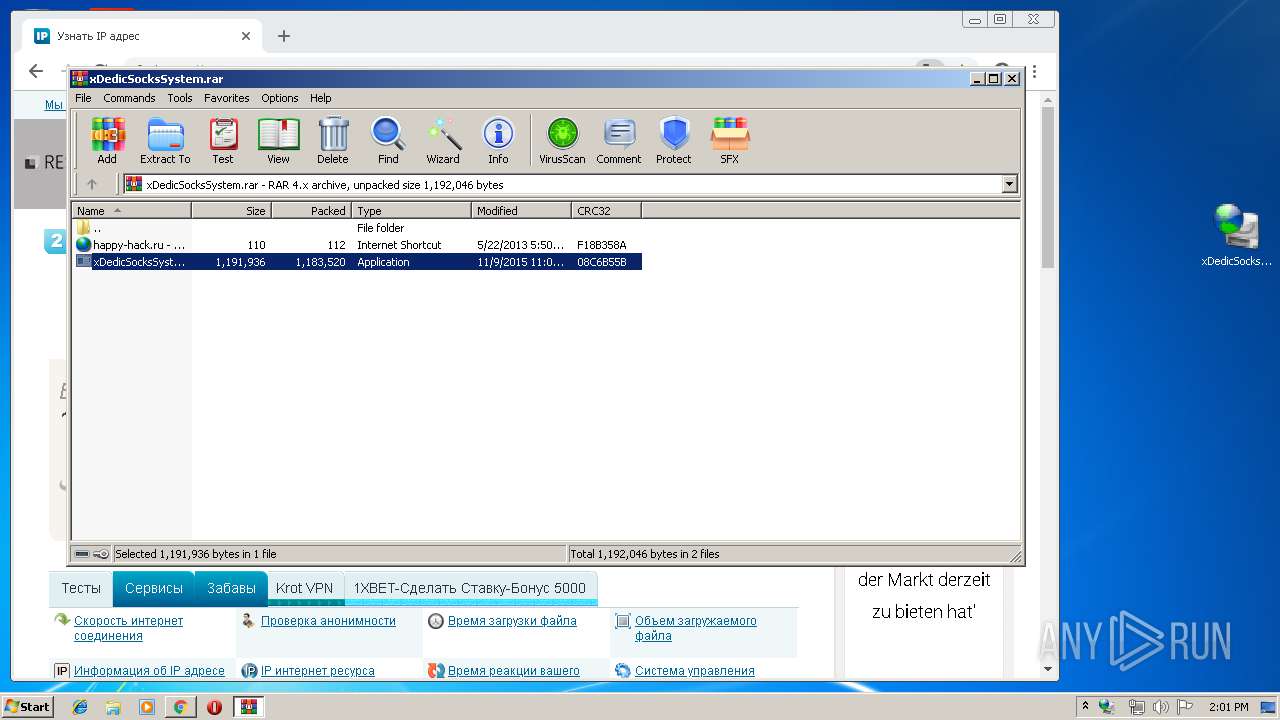The image size is (1280, 720).
Task: Click the Add toolbar icon in WinRAR
Action: [x=107, y=140]
